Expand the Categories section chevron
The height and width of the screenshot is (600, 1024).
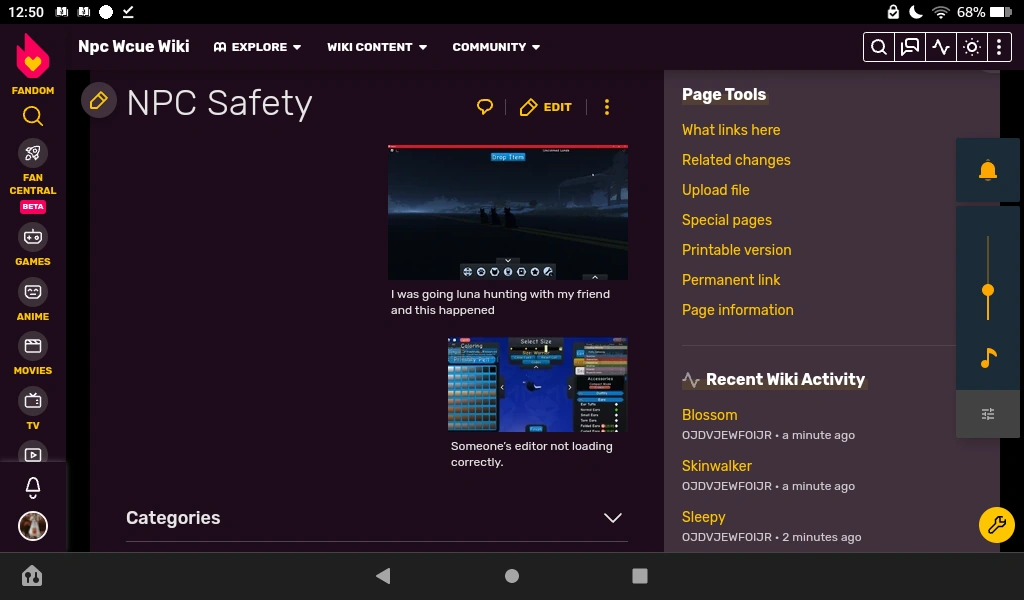click(x=613, y=518)
